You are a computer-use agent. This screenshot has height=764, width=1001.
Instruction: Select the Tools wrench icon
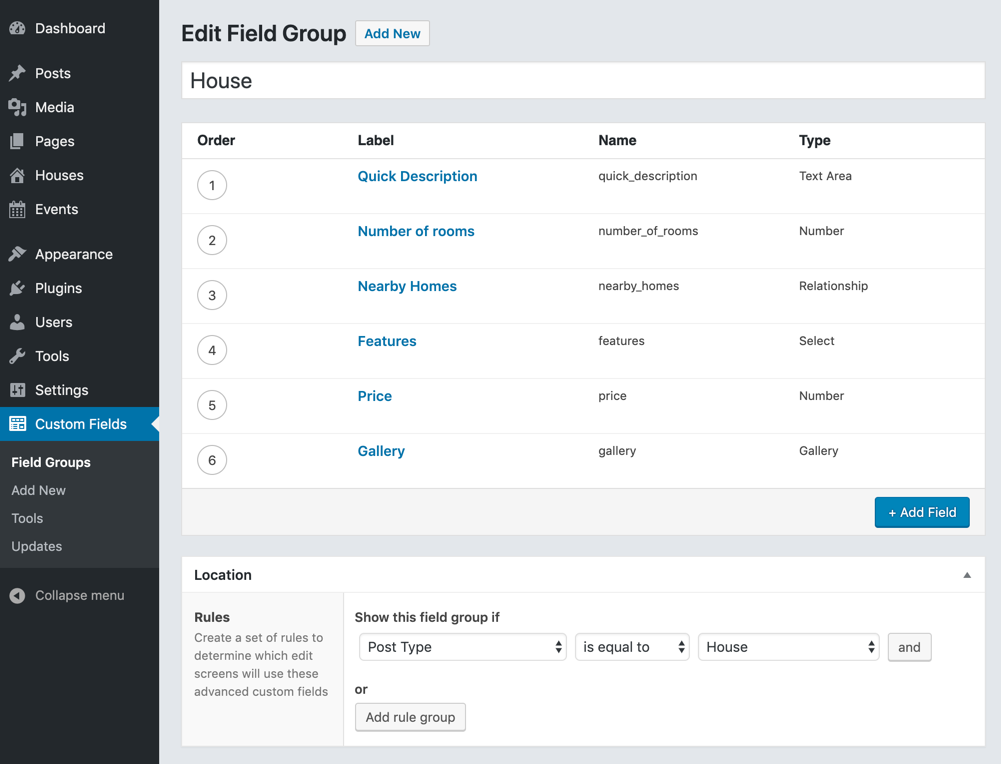coord(18,356)
